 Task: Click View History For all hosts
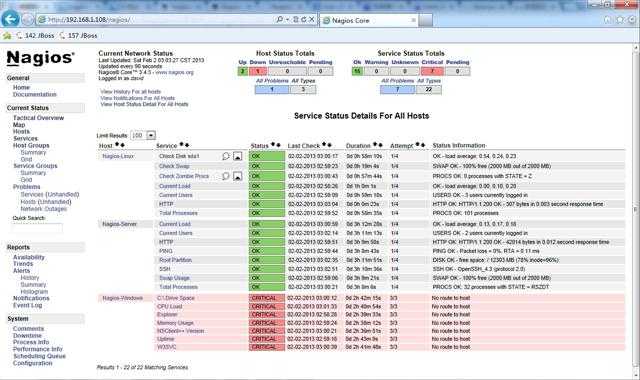click(x=131, y=91)
